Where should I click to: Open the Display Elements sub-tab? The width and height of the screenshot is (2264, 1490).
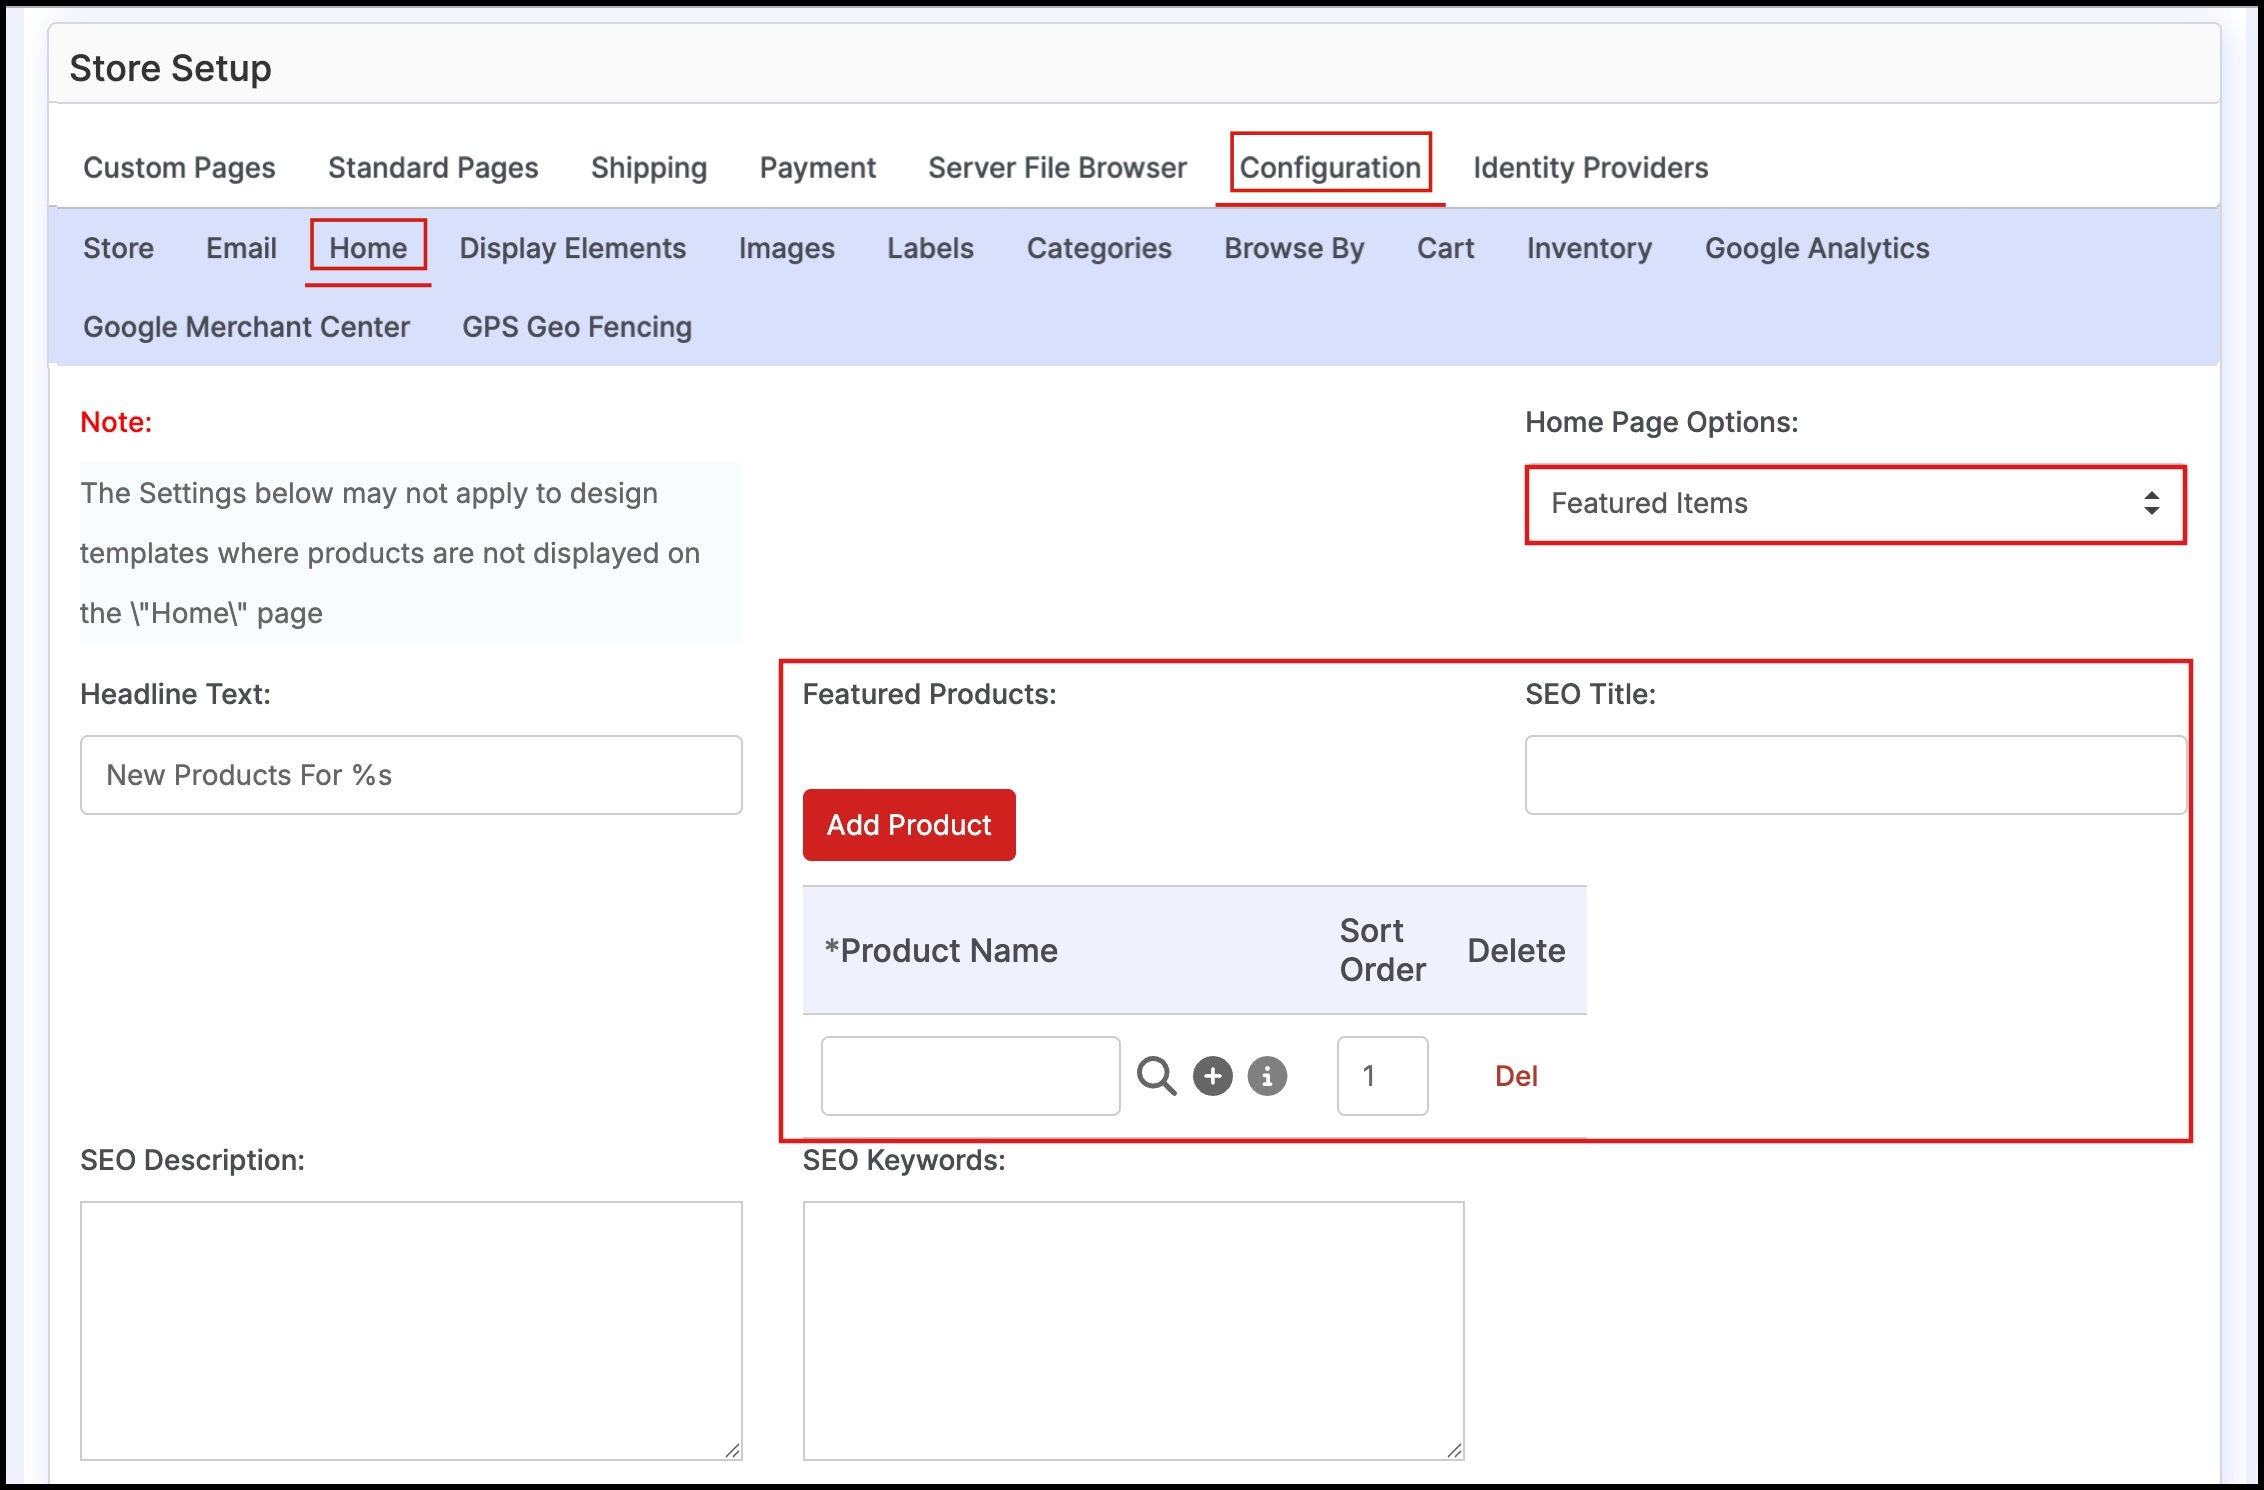coord(572,248)
